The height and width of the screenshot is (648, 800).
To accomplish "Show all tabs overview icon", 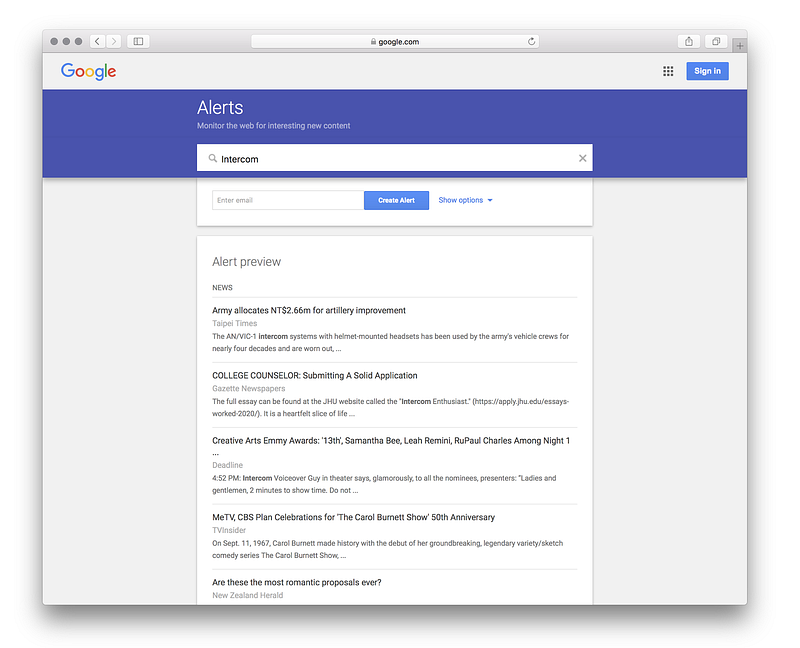I will point(716,41).
